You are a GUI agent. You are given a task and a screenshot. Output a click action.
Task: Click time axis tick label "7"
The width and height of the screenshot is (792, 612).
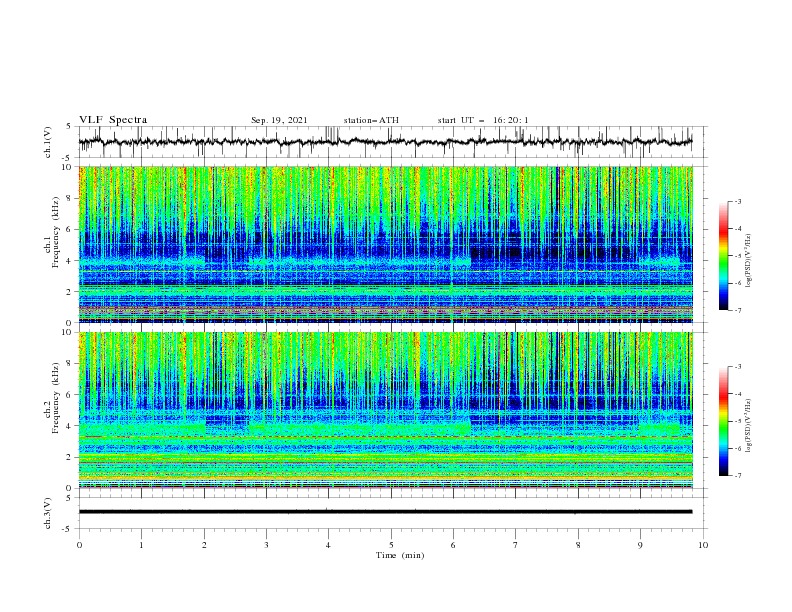[516, 545]
